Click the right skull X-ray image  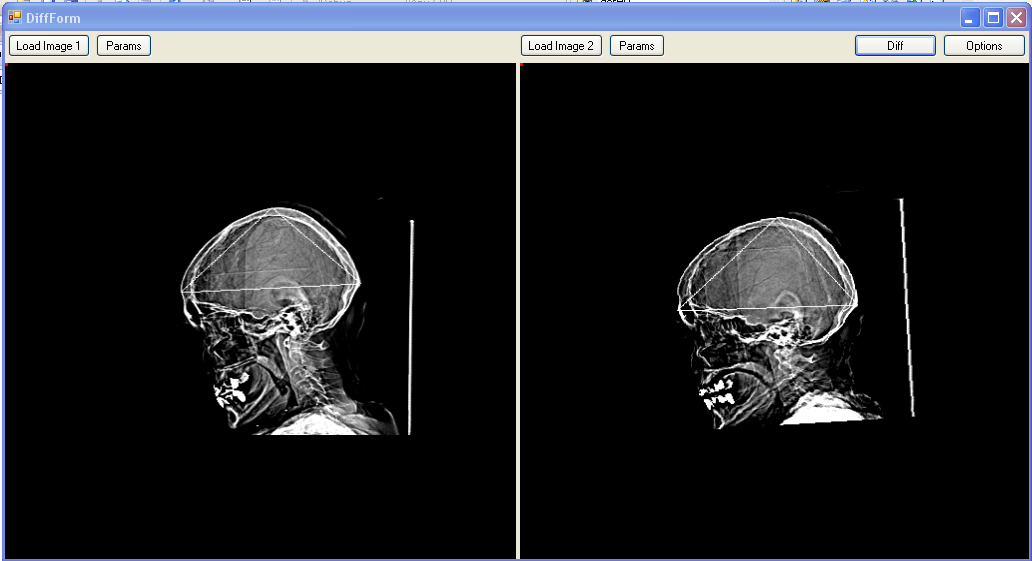coord(774,311)
